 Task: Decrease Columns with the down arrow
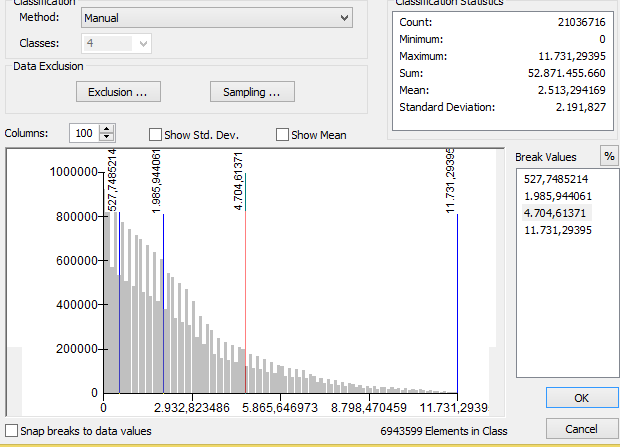point(107,138)
